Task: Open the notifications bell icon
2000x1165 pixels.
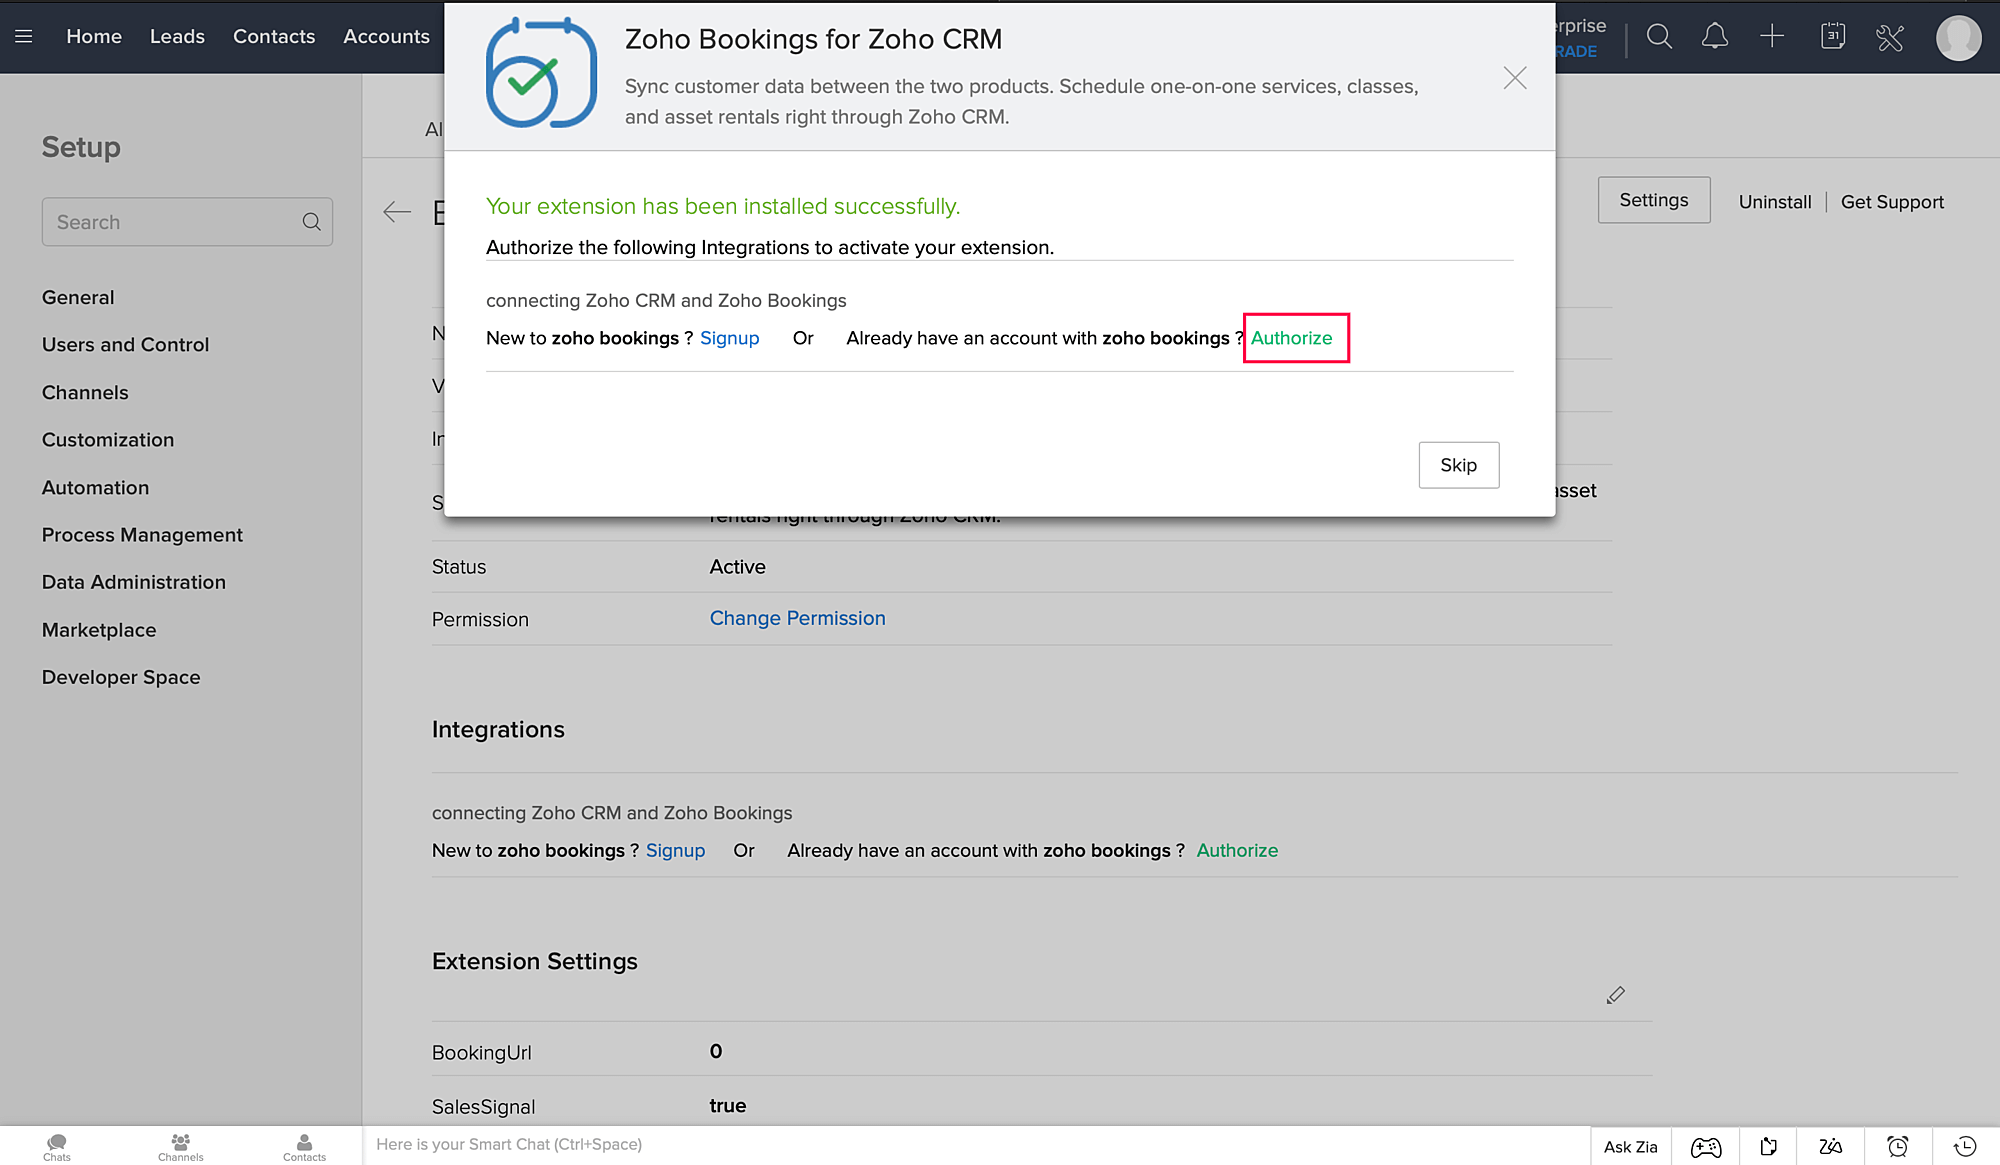Action: click(x=1715, y=37)
